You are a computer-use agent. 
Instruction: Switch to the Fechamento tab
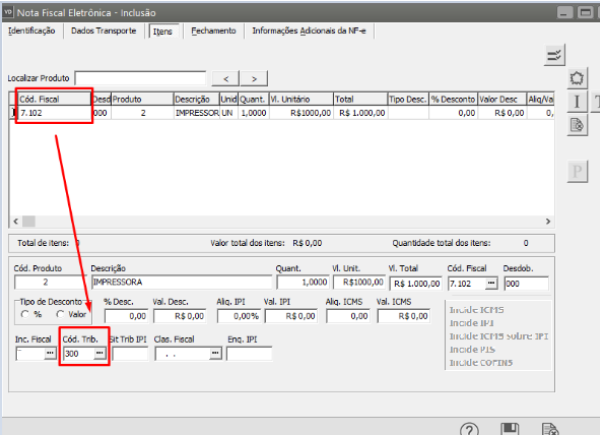point(213,31)
